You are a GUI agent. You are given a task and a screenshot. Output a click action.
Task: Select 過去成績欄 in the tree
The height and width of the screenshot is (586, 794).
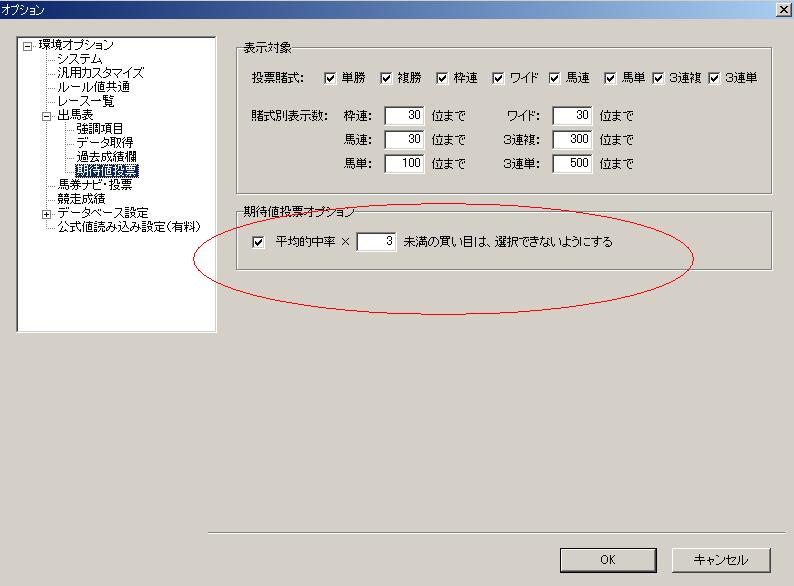point(106,157)
